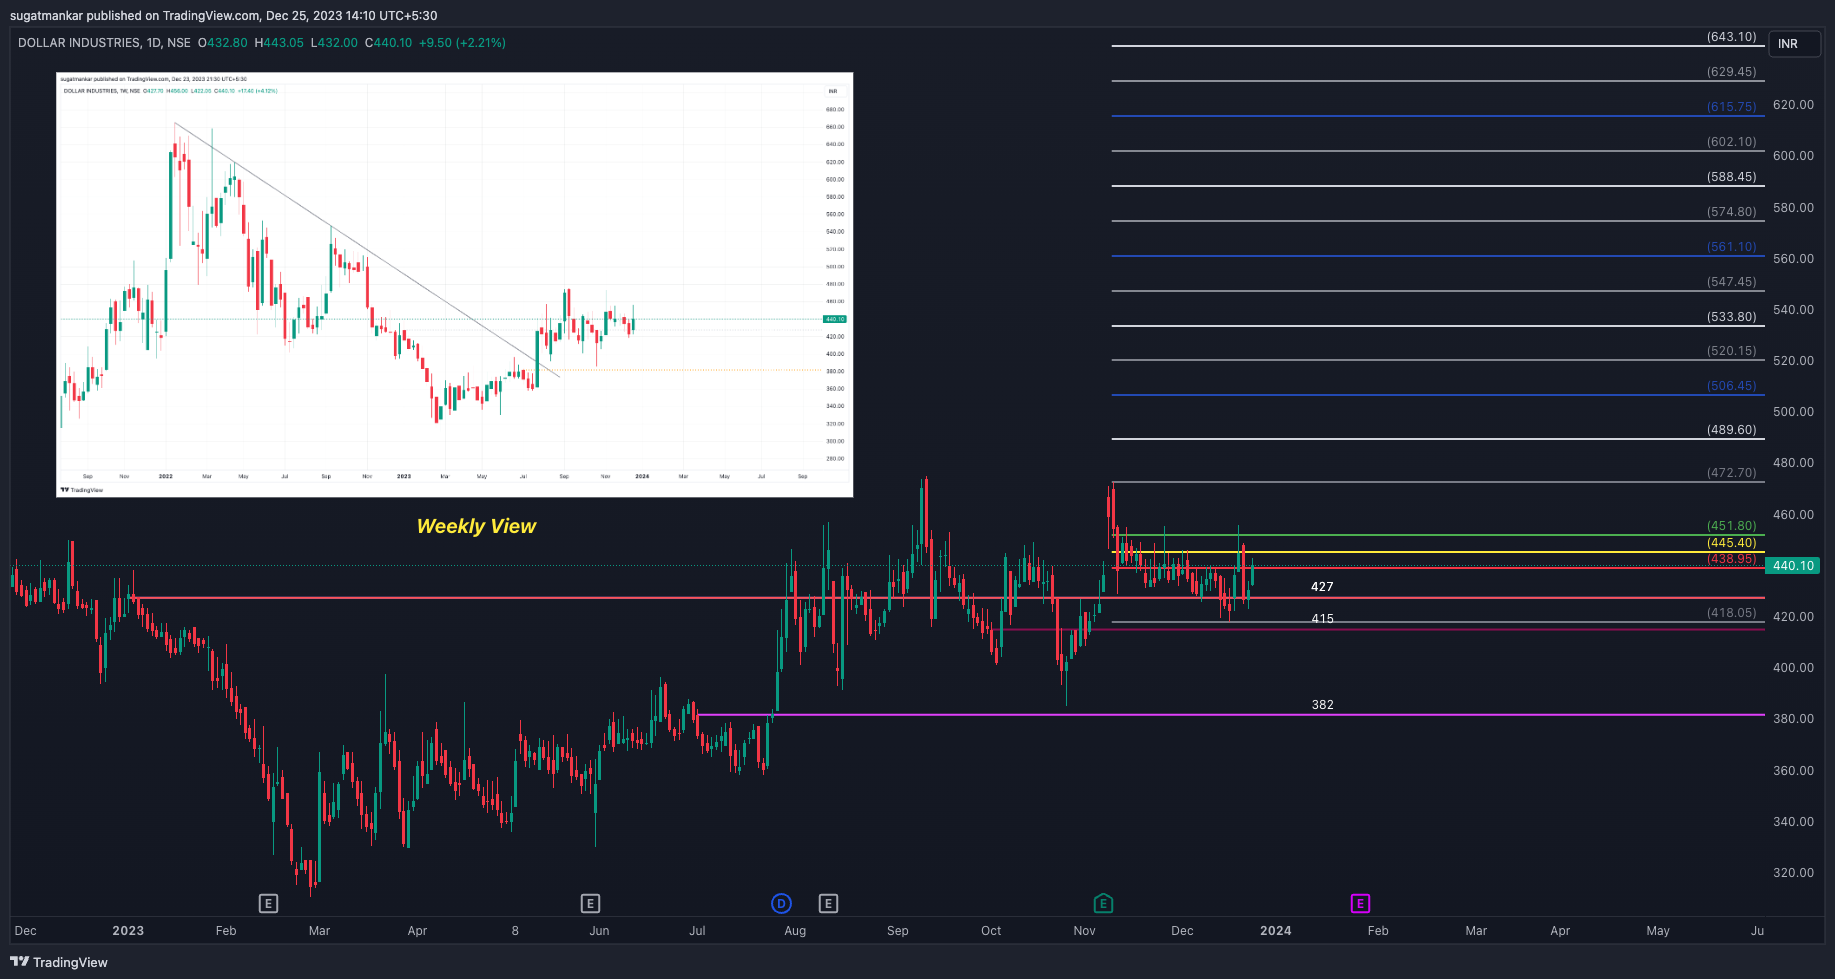Click the Aug label on time axis
1835x979 pixels.
pyautogui.click(x=795, y=931)
